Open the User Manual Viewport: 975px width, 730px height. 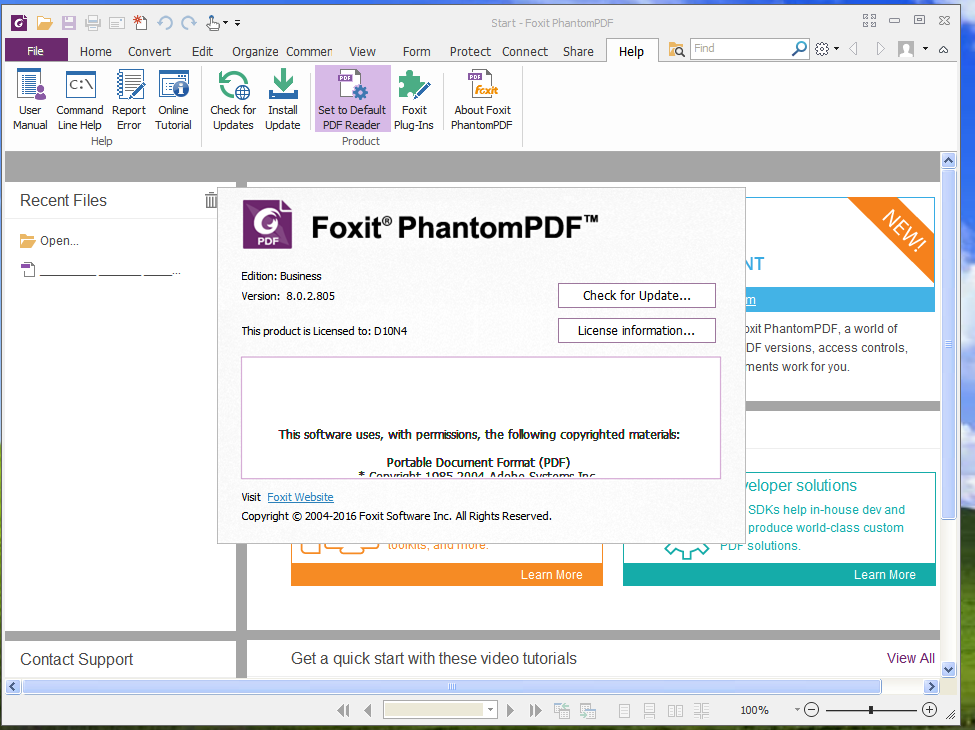[30, 99]
